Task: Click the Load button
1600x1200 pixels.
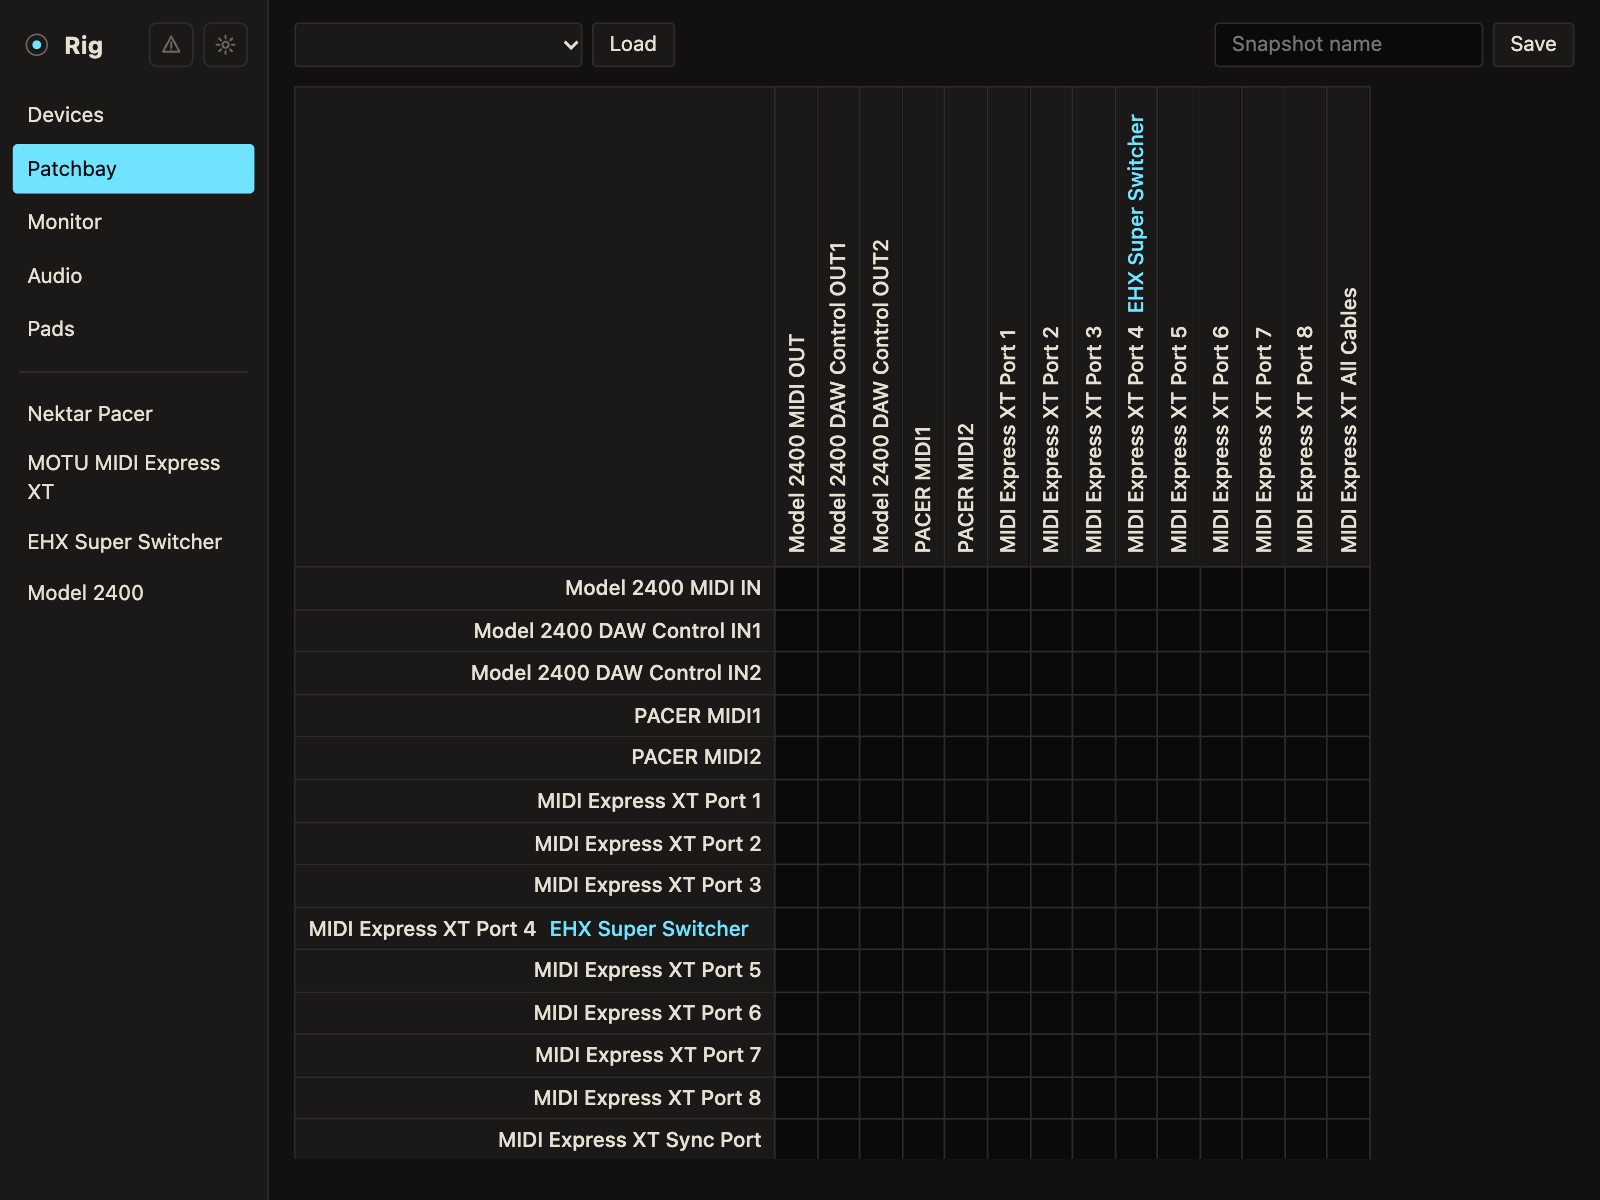Action: coord(633,45)
